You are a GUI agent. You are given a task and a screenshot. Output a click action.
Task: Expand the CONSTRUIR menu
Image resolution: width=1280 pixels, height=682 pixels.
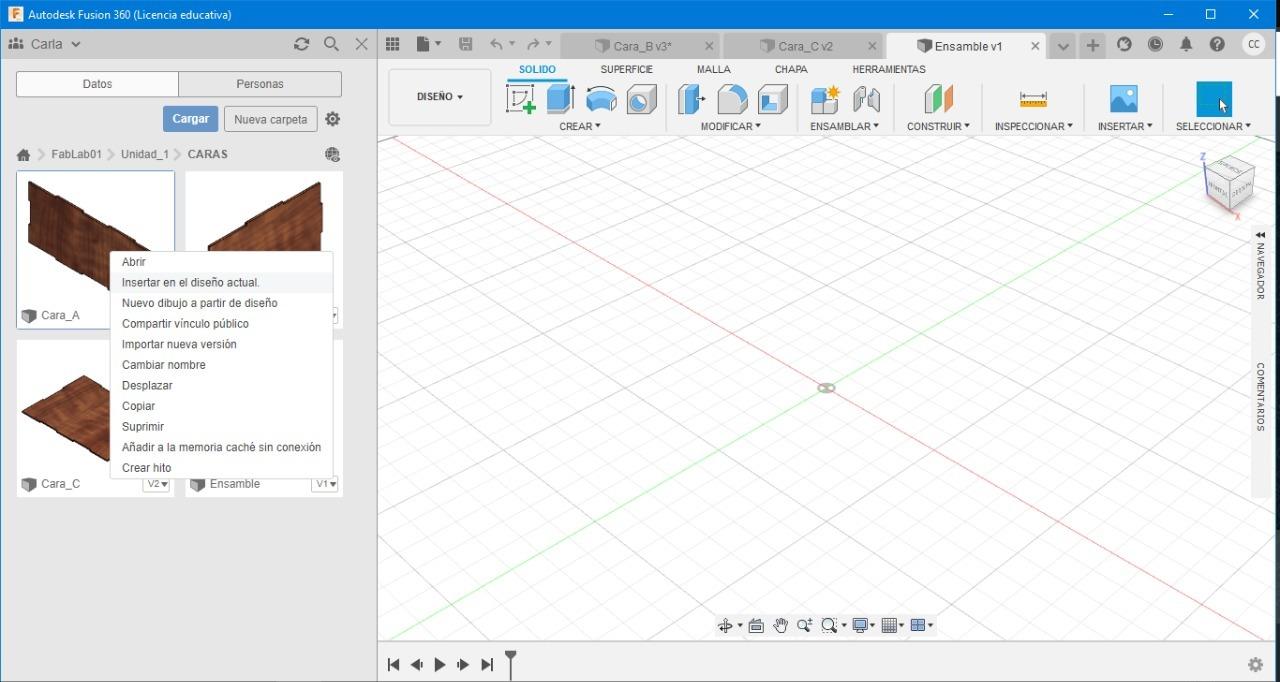[938, 126]
